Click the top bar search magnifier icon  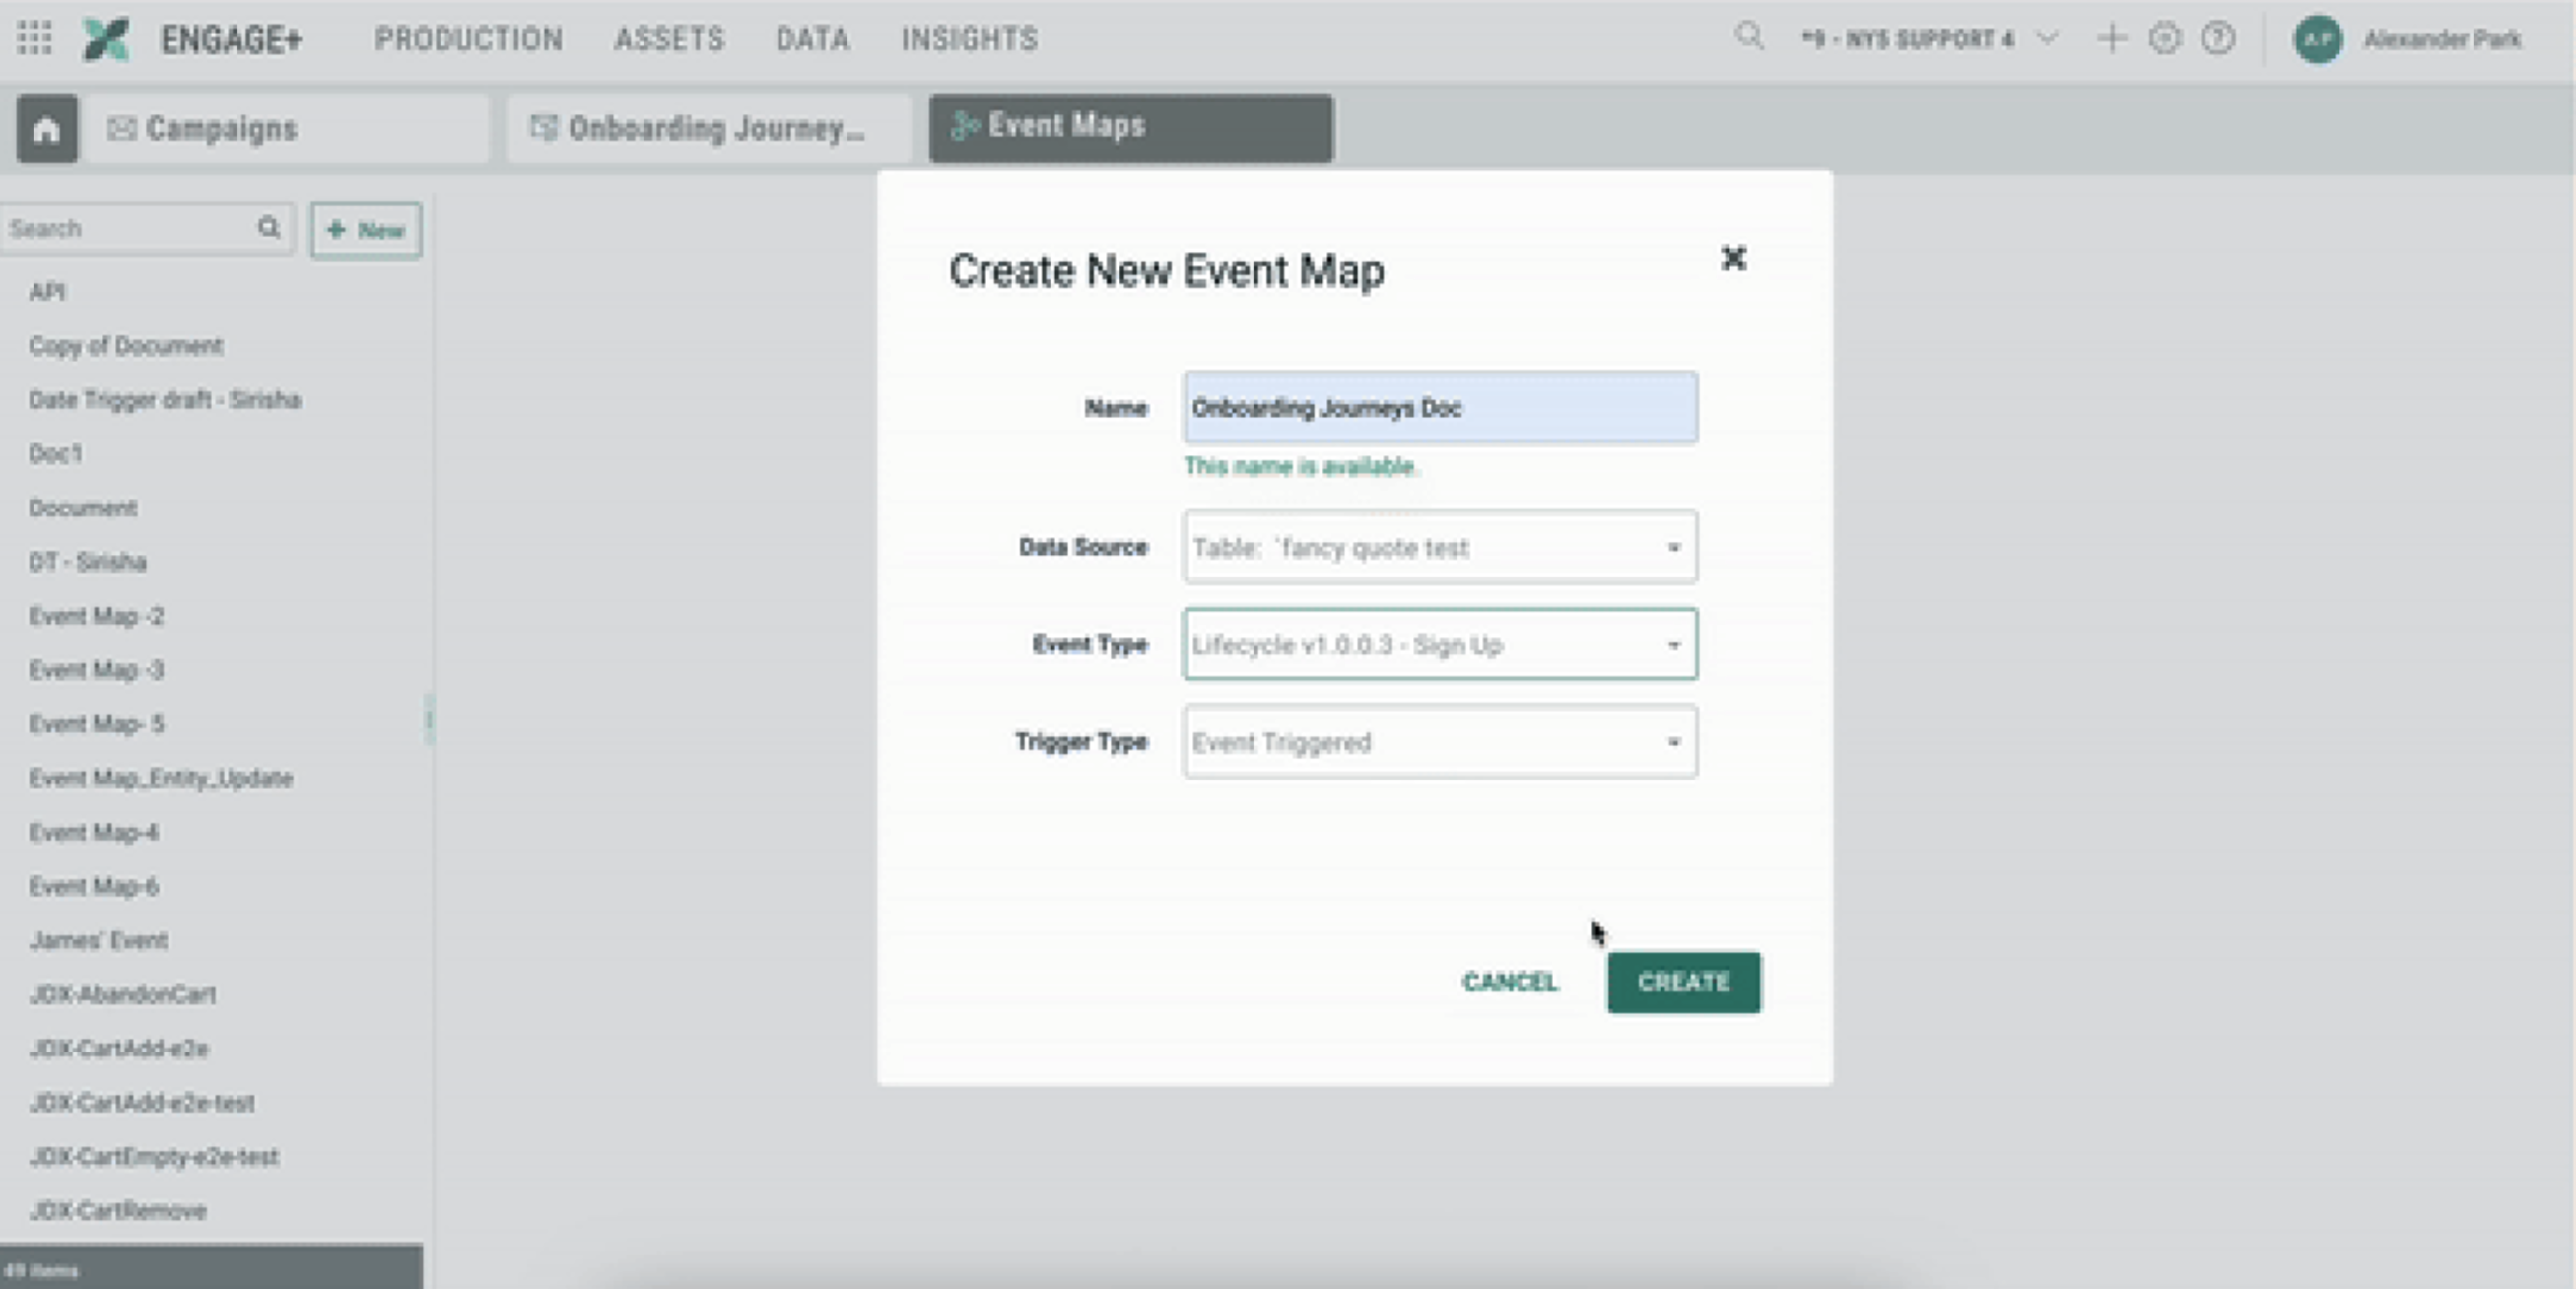(x=1749, y=37)
